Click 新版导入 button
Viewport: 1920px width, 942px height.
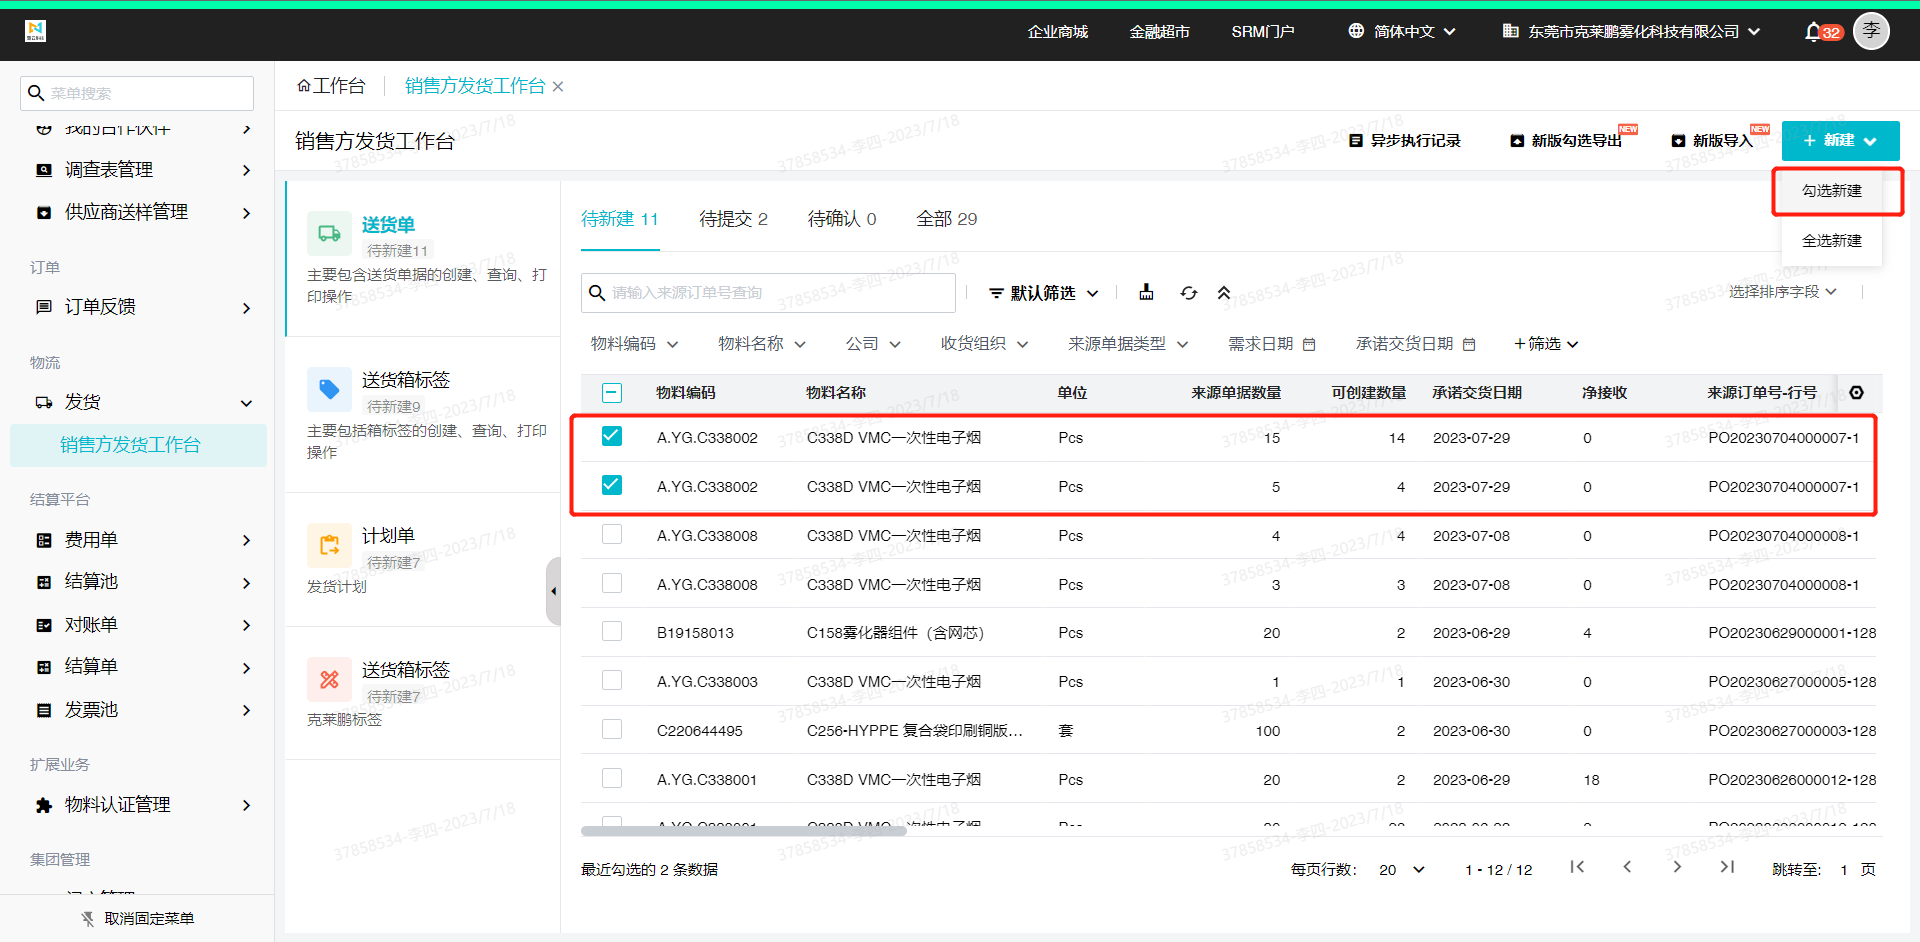(x=1713, y=141)
